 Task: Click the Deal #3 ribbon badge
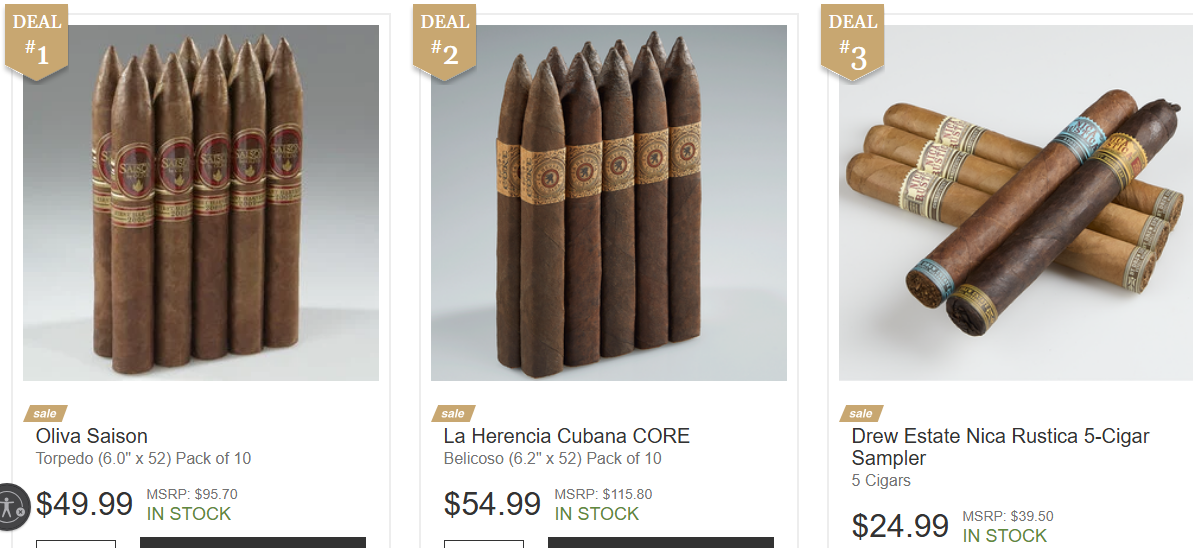tap(852, 41)
